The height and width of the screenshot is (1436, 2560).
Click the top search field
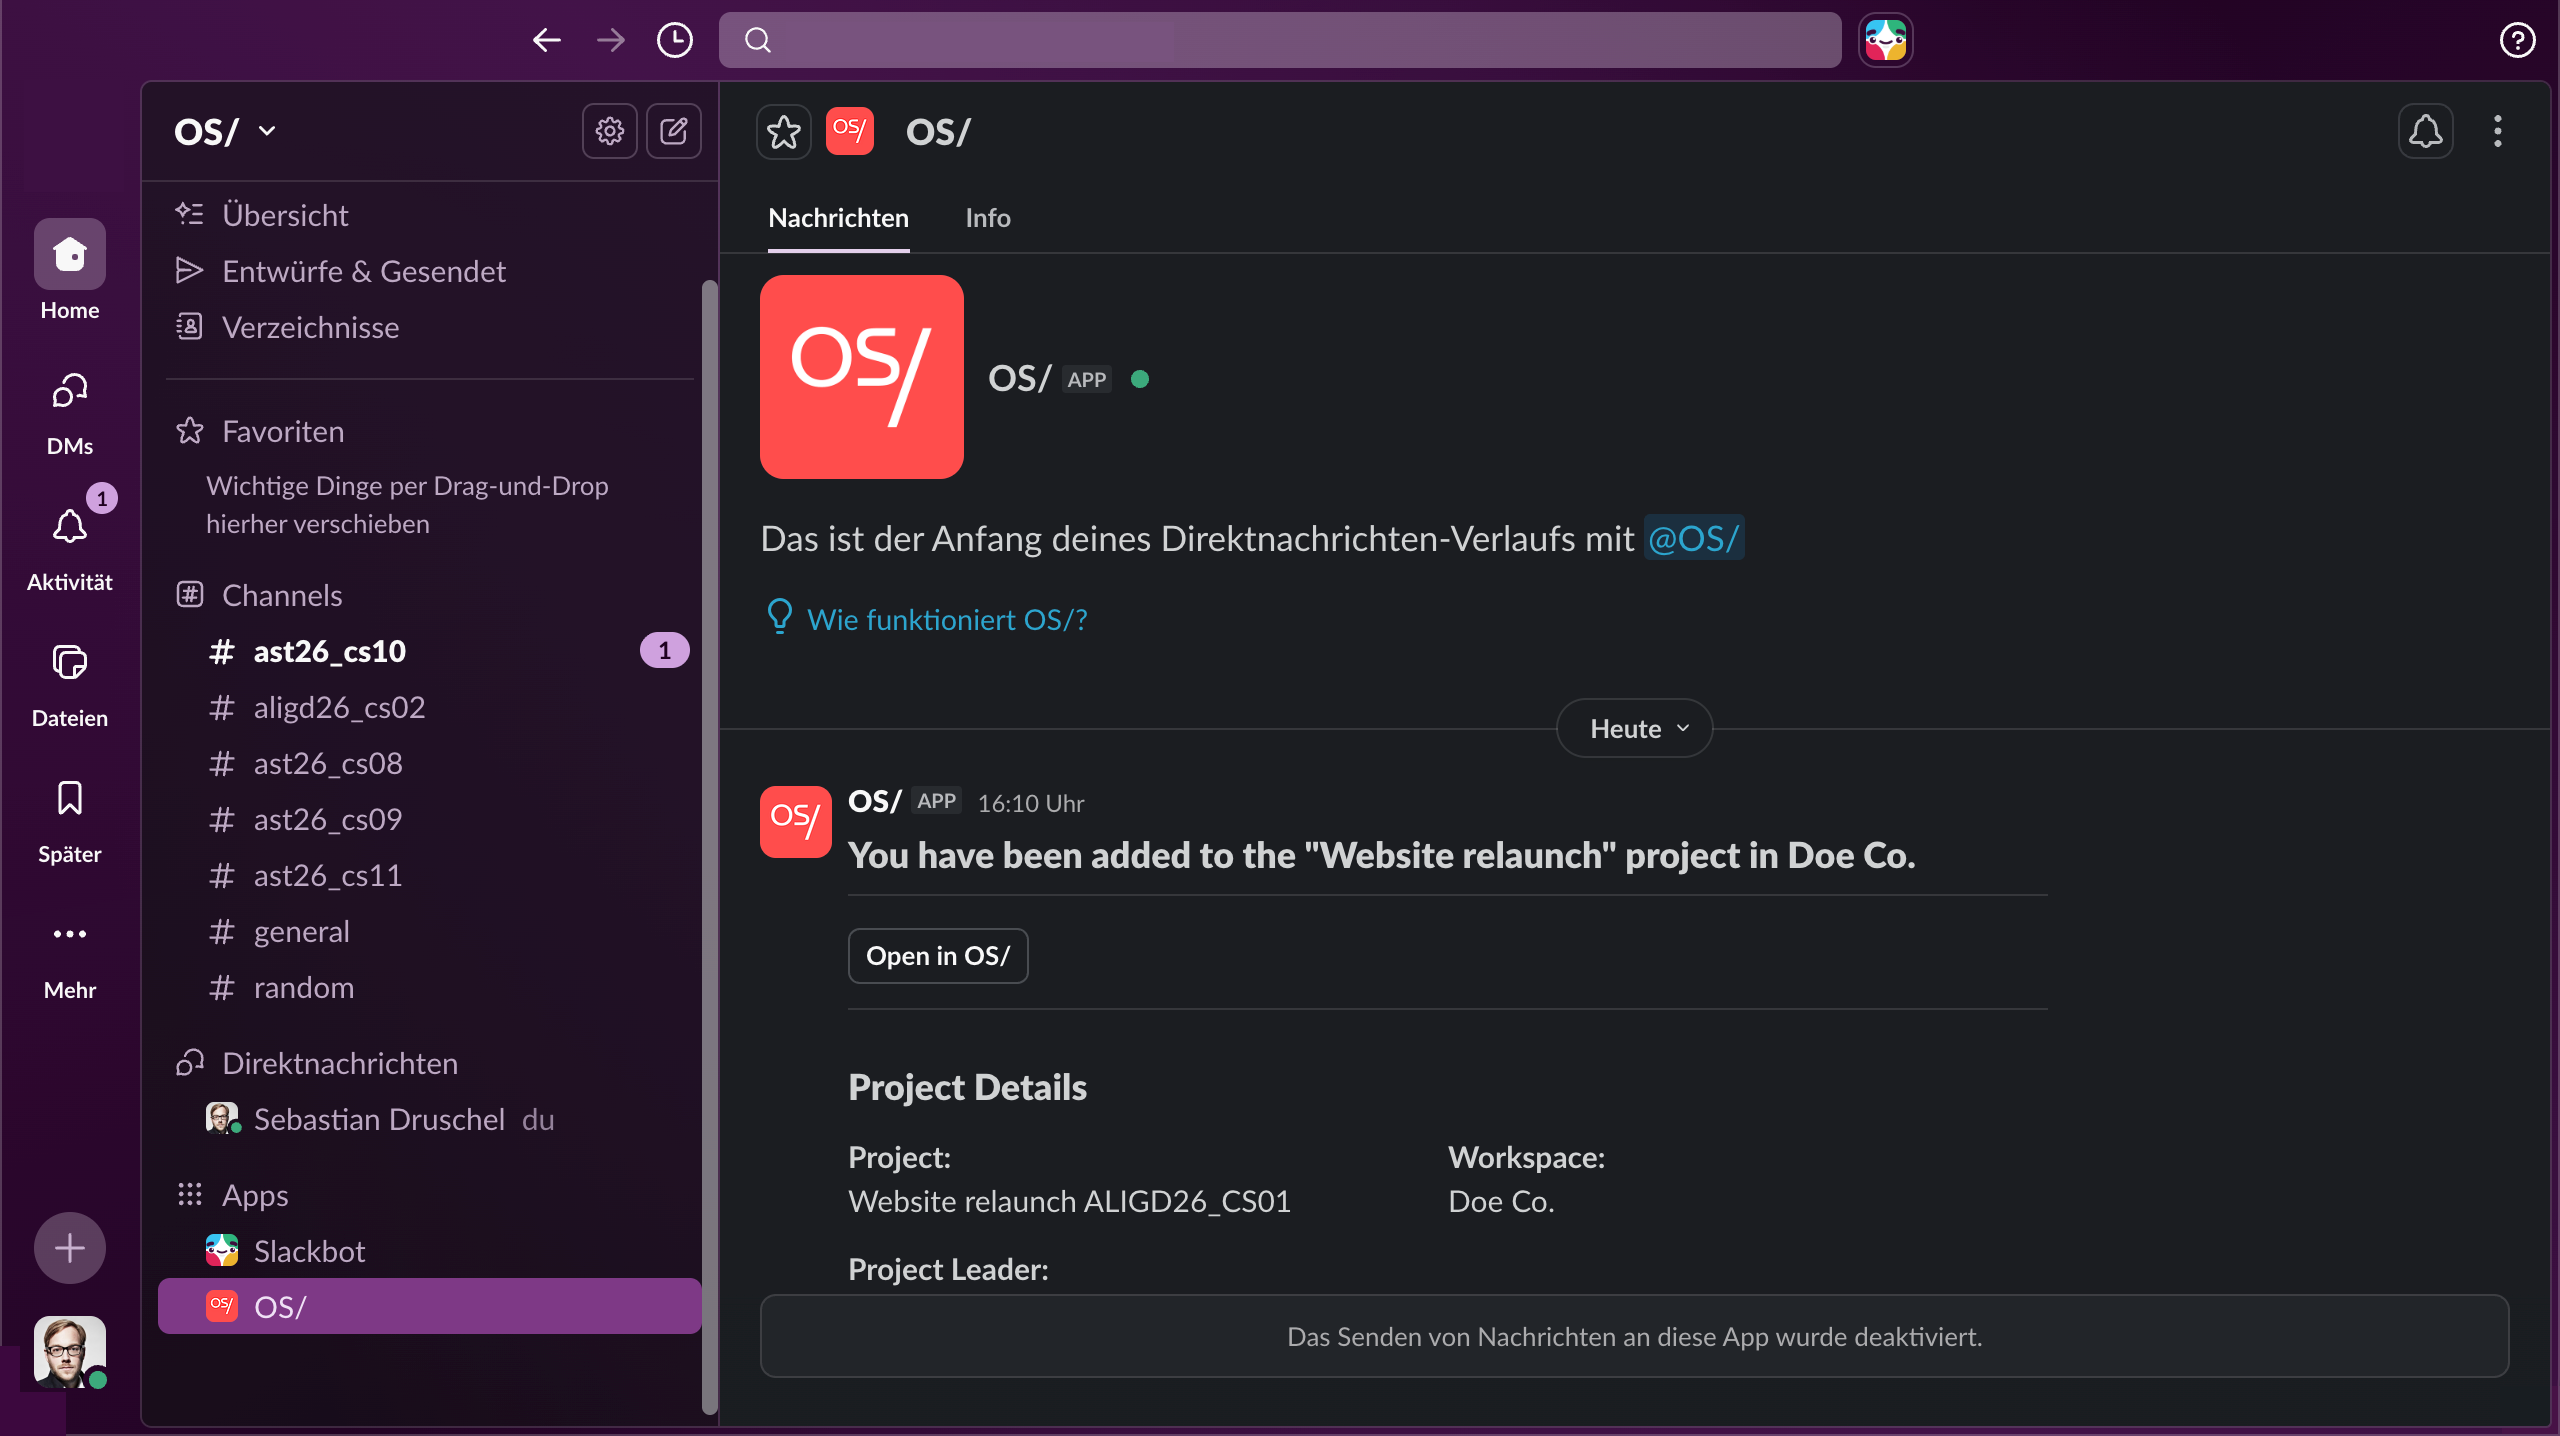pos(1280,40)
